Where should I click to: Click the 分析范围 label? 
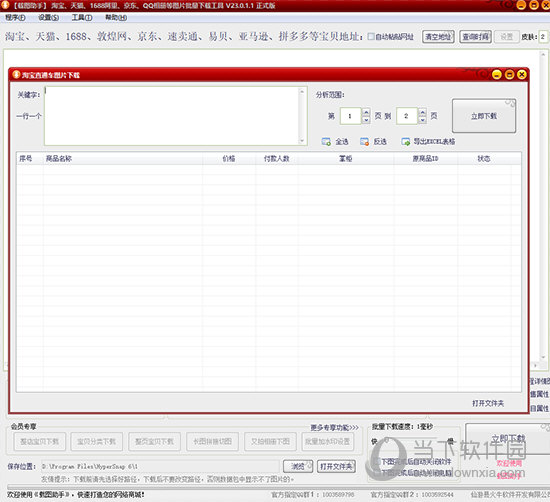tap(330, 95)
